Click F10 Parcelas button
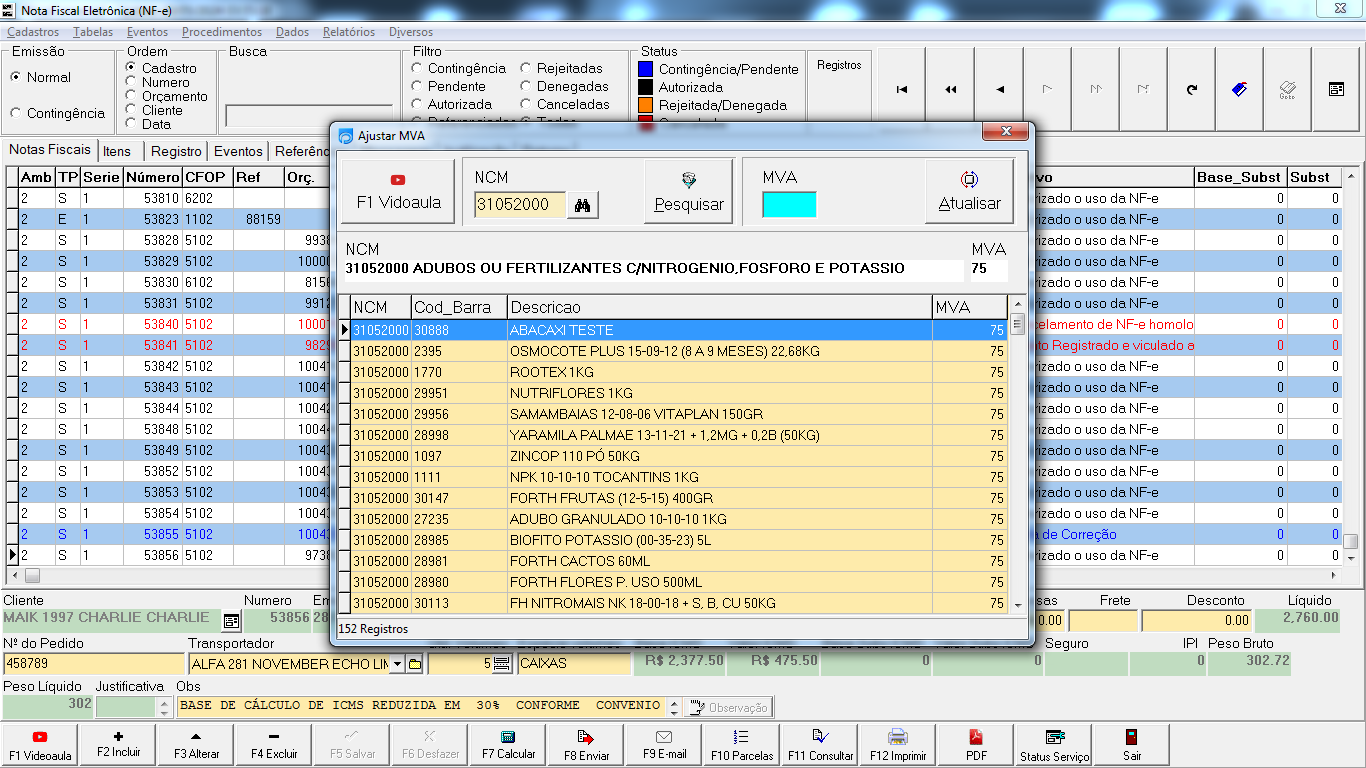Image resolution: width=1366 pixels, height=768 pixels. click(x=742, y=746)
